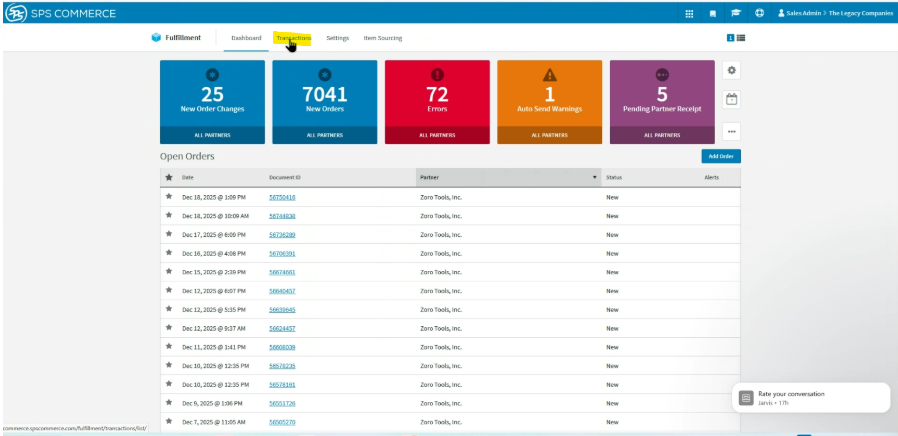Image resolution: width=898 pixels, height=436 pixels.
Task: Click the Rate your conversation notification
Action: click(811, 398)
